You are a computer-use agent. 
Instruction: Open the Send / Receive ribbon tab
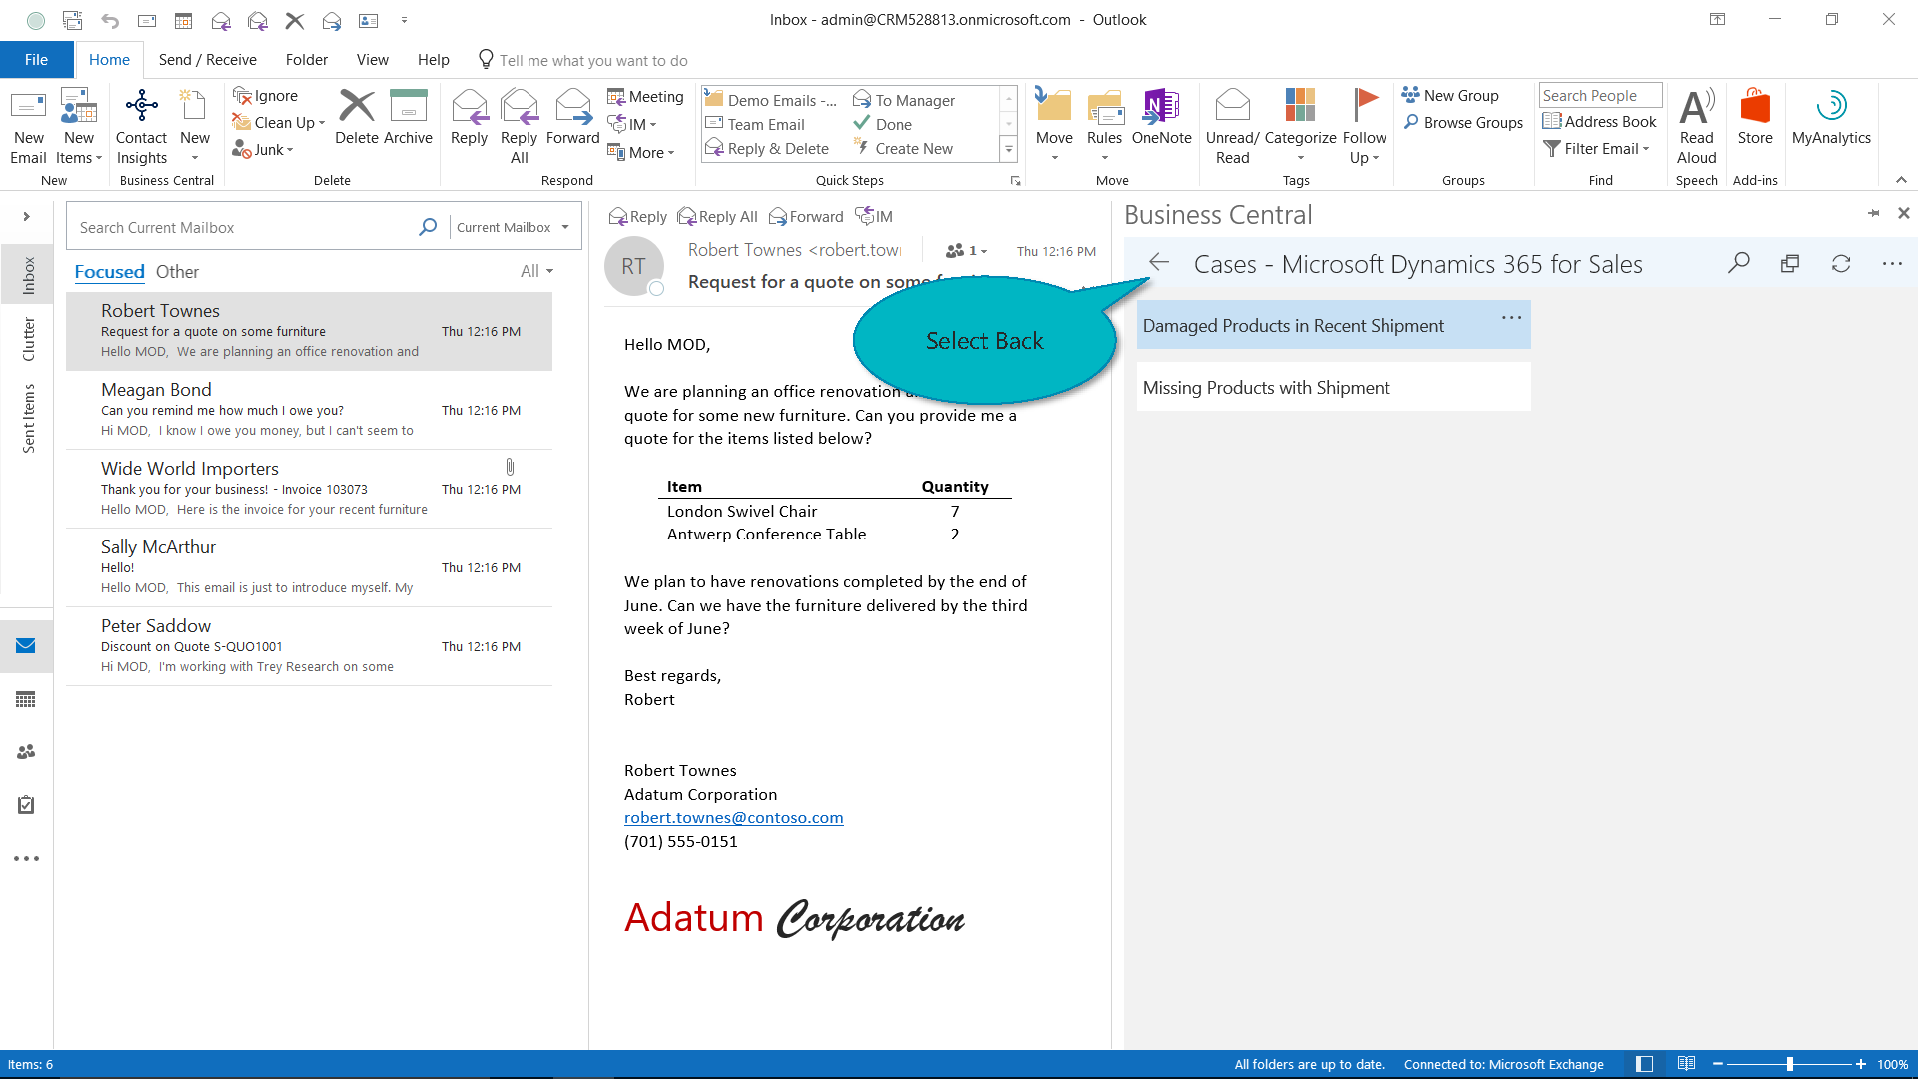pos(207,60)
